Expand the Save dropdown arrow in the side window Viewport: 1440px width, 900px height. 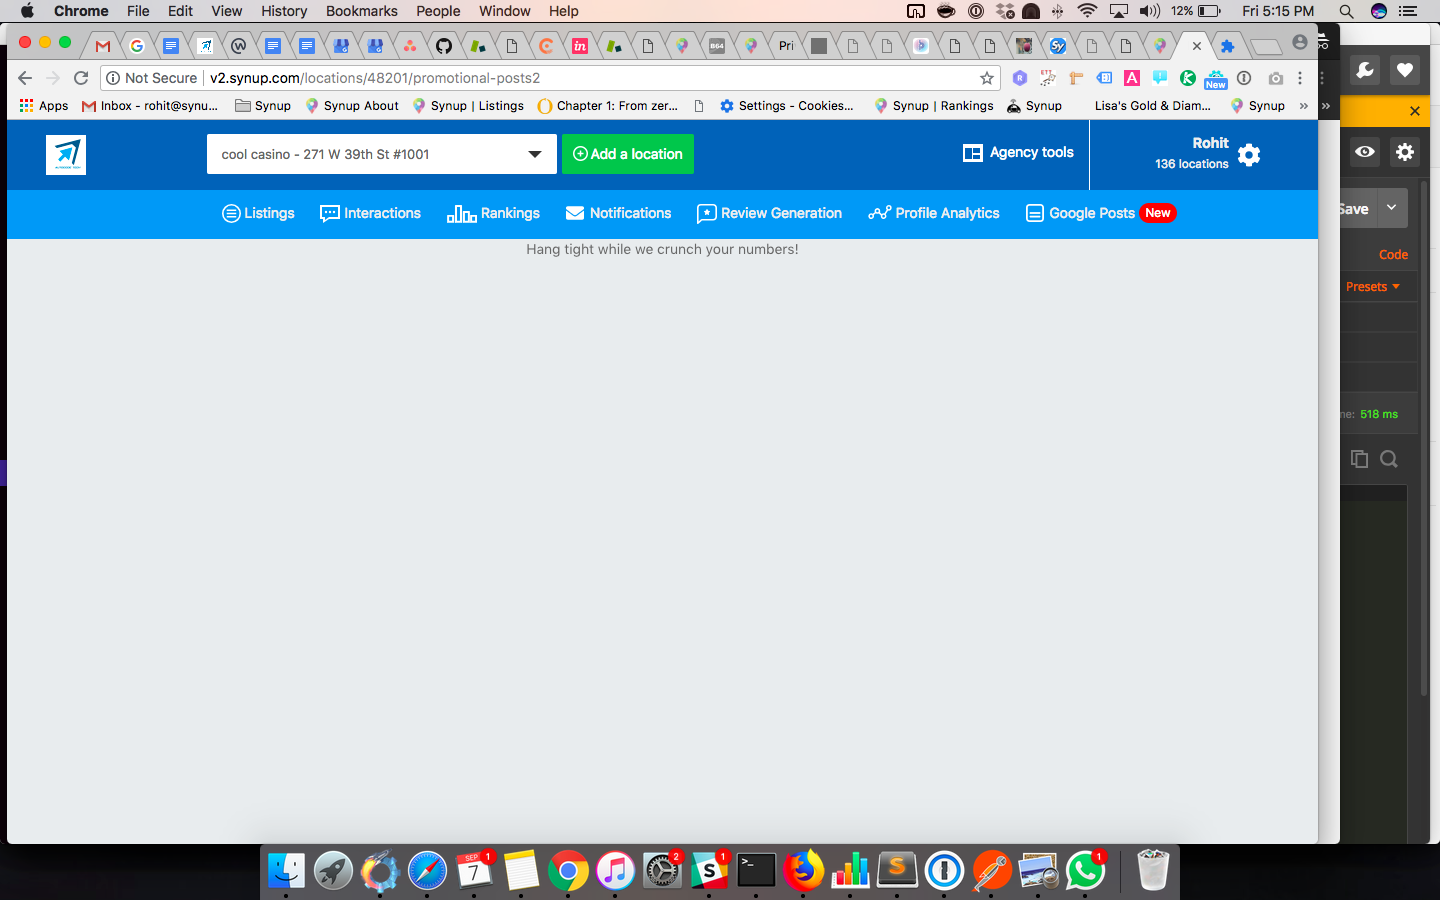click(1392, 208)
